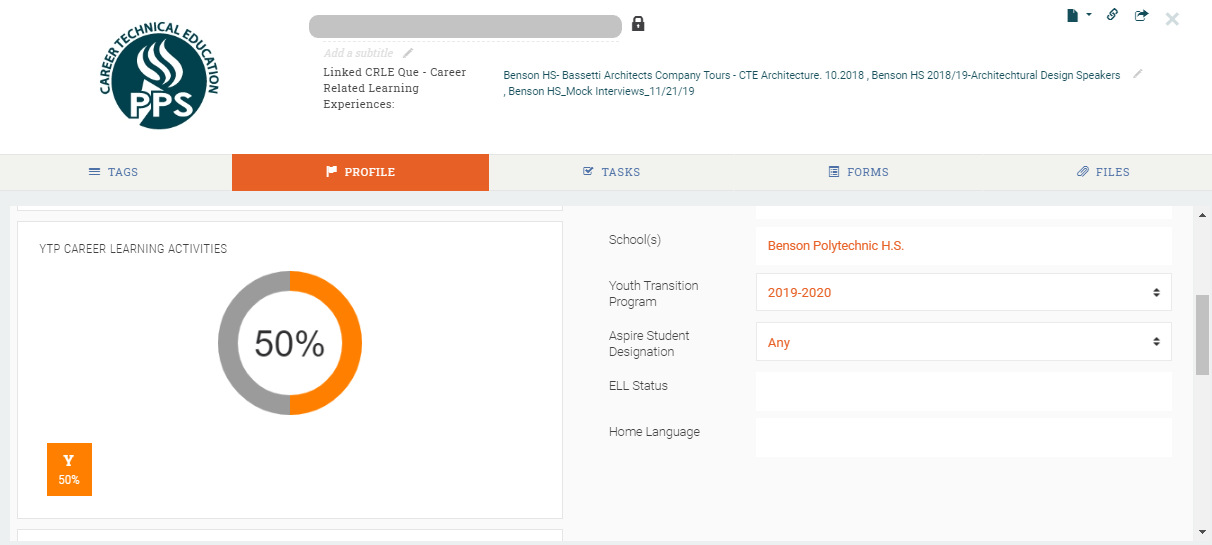Open the Benson HS Bassetti Architects Company Tours link
The height and width of the screenshot is (545, 1212).
coord(680,75)
